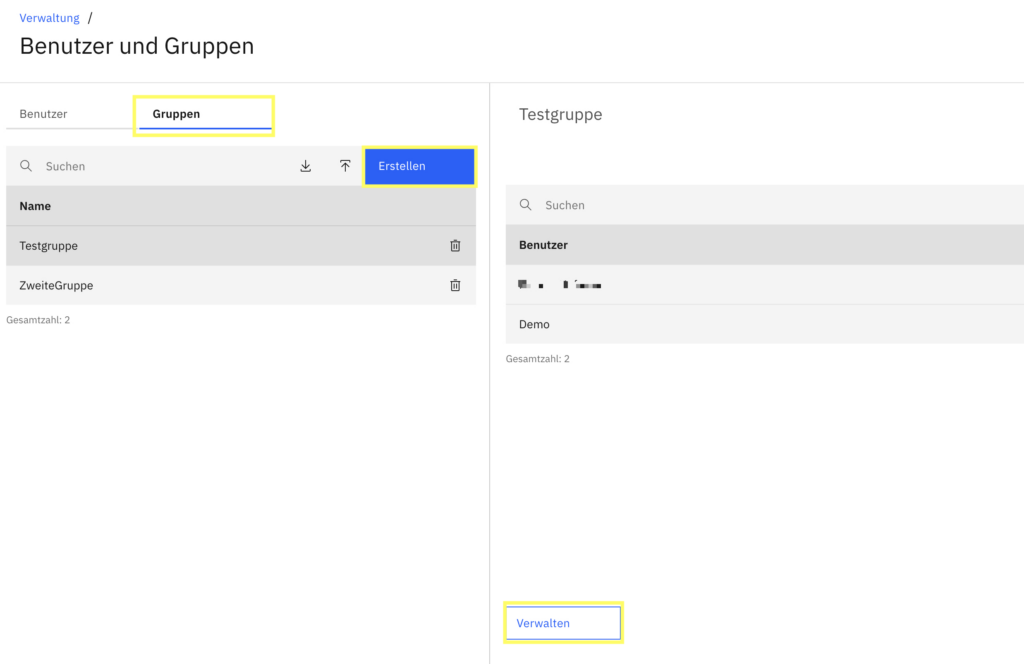Viewport: 1024px width, 664px height.
Task: Click the upload arrow icon in groups toolbar
Action: pos(345,166)
